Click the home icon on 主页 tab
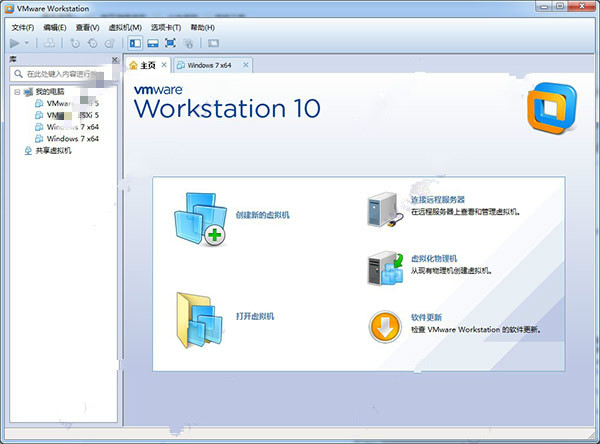Image resolution: width=600 pixels, height=444 pixels. tap(133, 65)
